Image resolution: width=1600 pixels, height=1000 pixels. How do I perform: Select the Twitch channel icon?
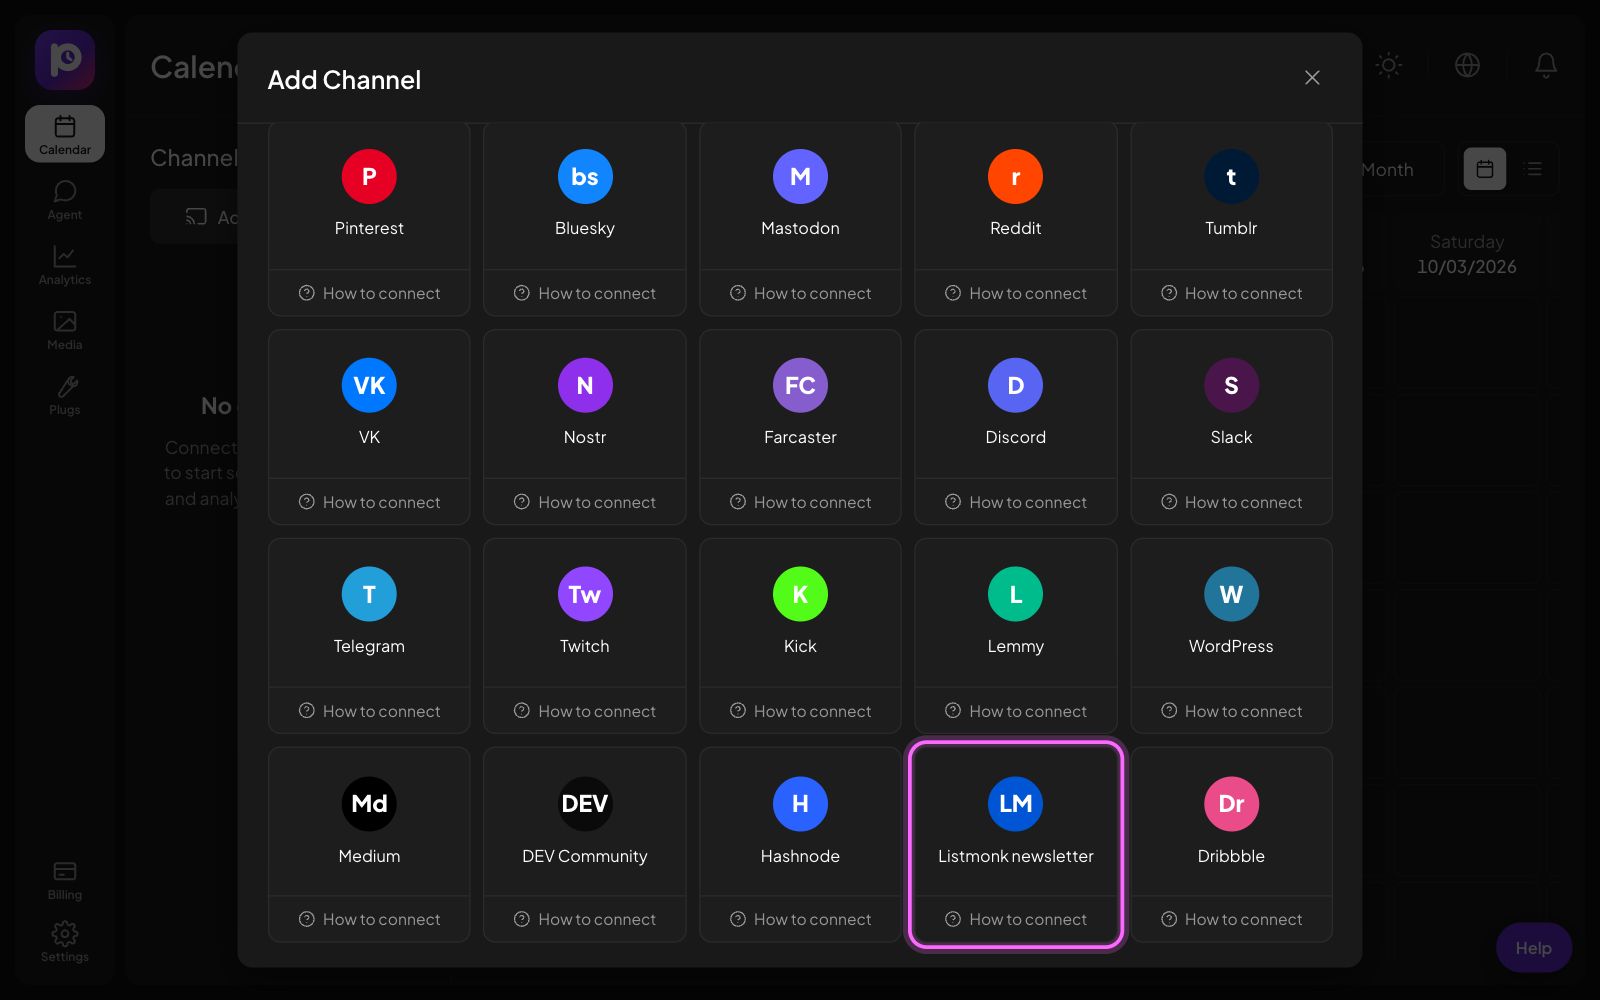[x=585, y=594]
